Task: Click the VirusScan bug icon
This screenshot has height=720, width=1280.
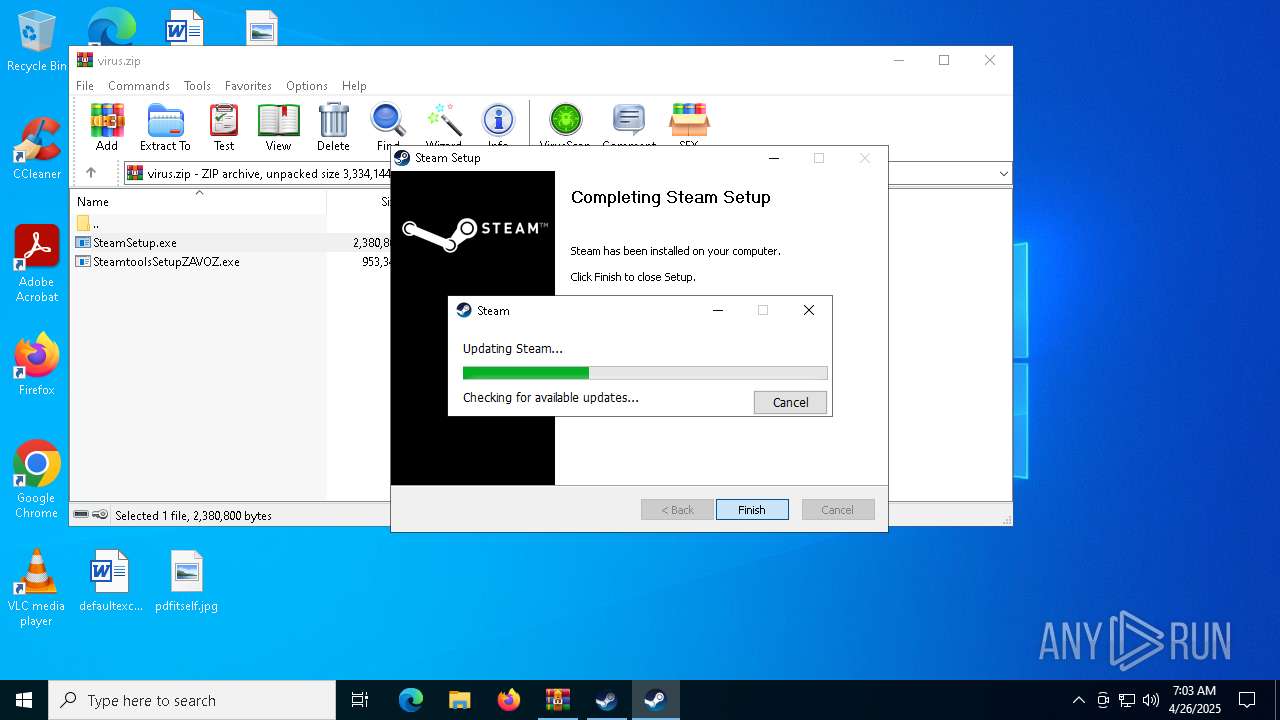Action: (x=565, y=123)
